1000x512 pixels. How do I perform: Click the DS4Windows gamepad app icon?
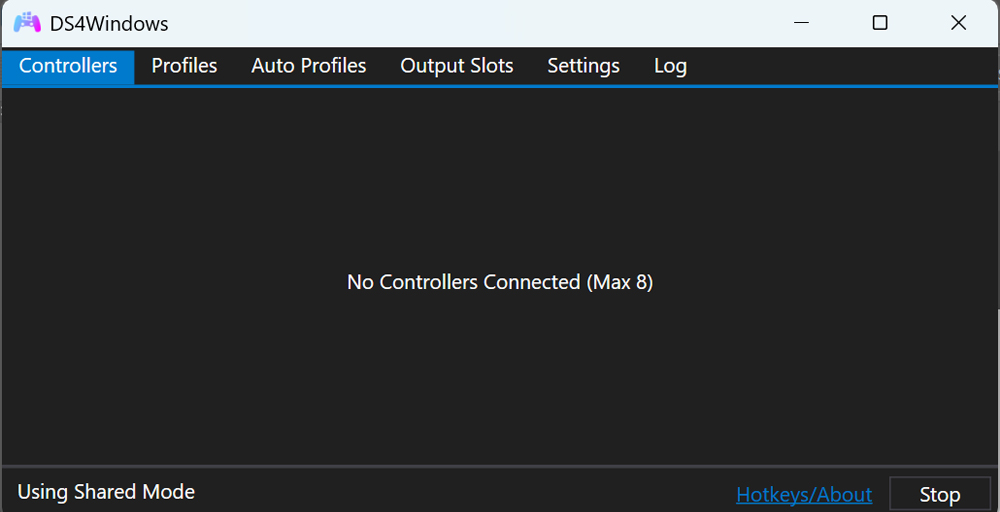(x=27, y=23)
